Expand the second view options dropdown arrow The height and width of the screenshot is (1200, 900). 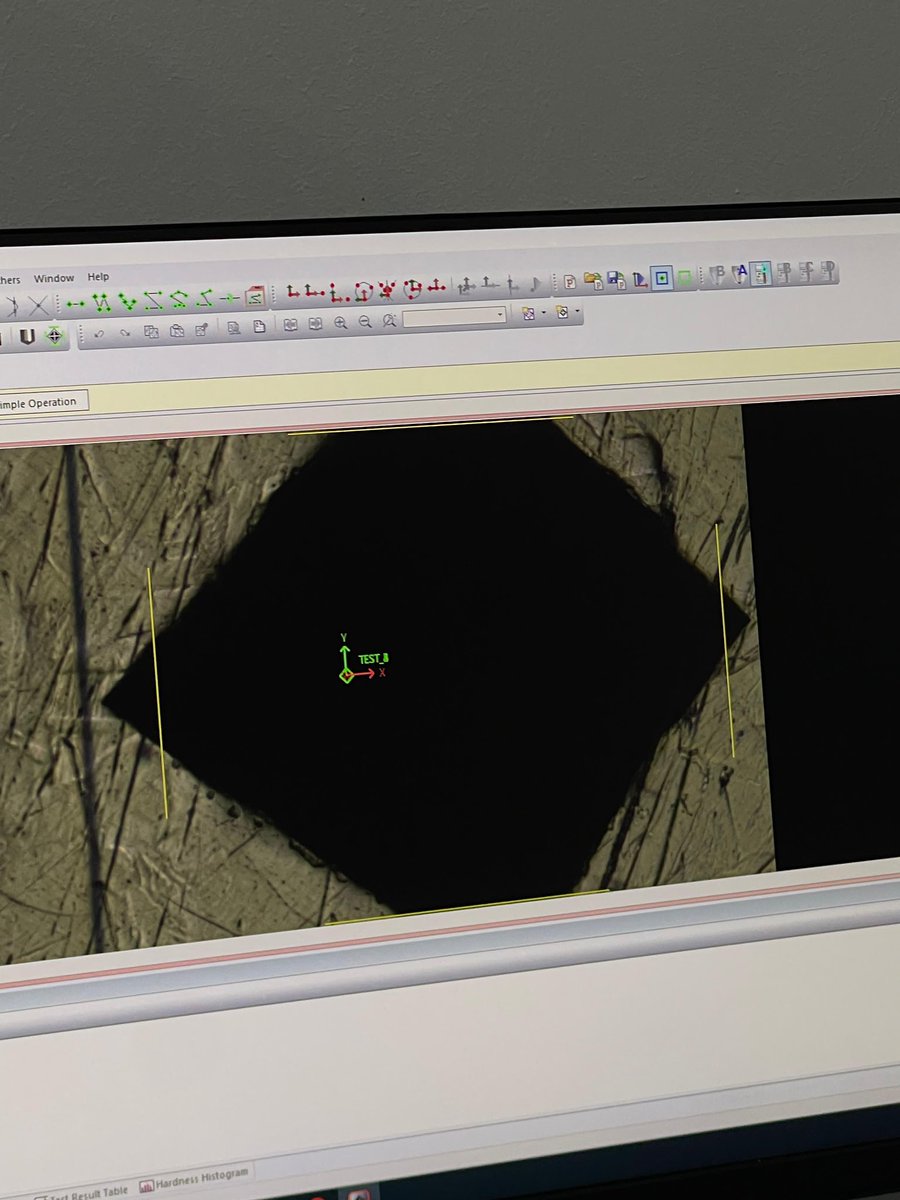pos(578,311)
